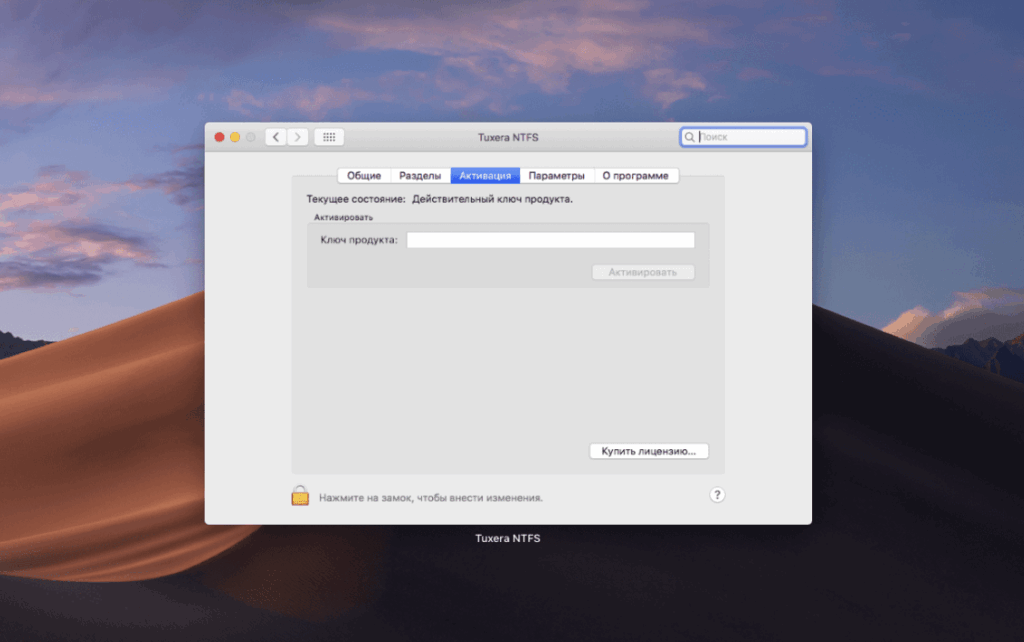This screenshot has width=1024, height=642.
Task: Click the Купить лицензию… button
Action: point(648,451)
